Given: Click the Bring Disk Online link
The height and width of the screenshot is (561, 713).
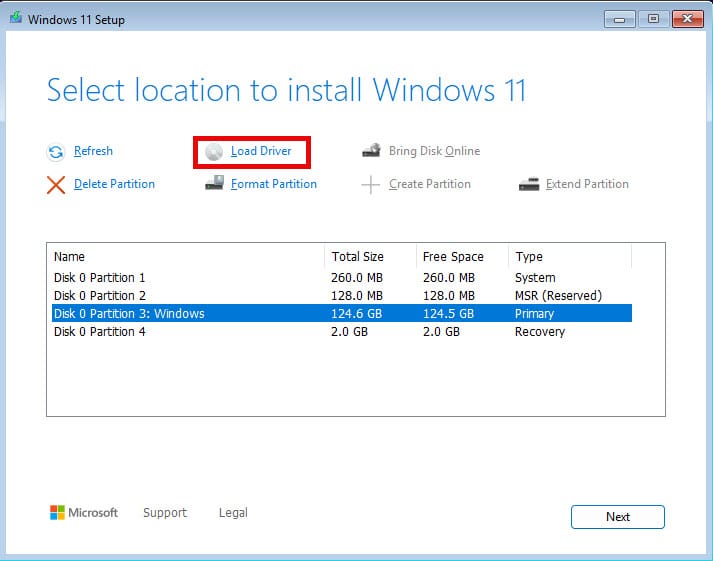Looking at the screenshot, I should [x=434, y=151].
